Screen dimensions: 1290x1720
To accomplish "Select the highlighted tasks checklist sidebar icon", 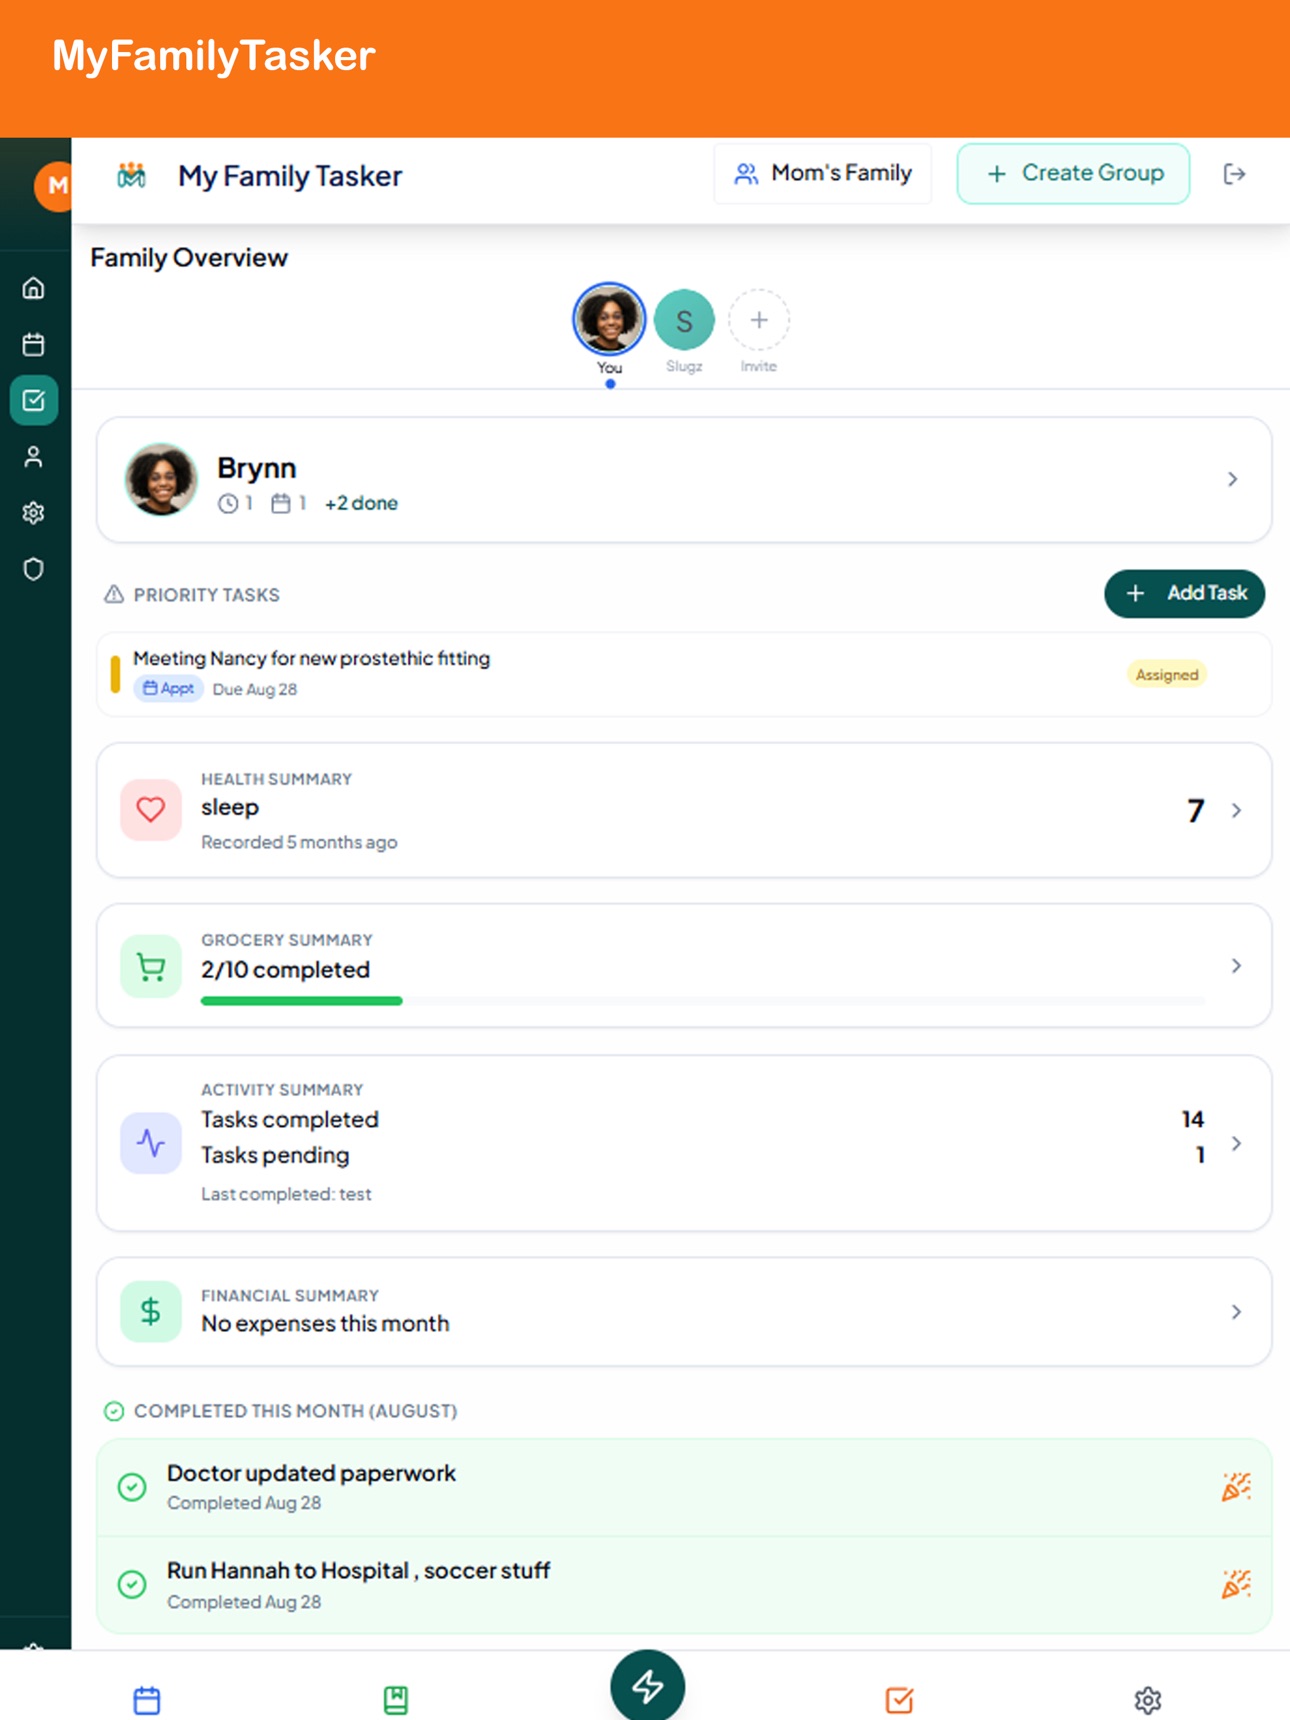I will 34,401.
